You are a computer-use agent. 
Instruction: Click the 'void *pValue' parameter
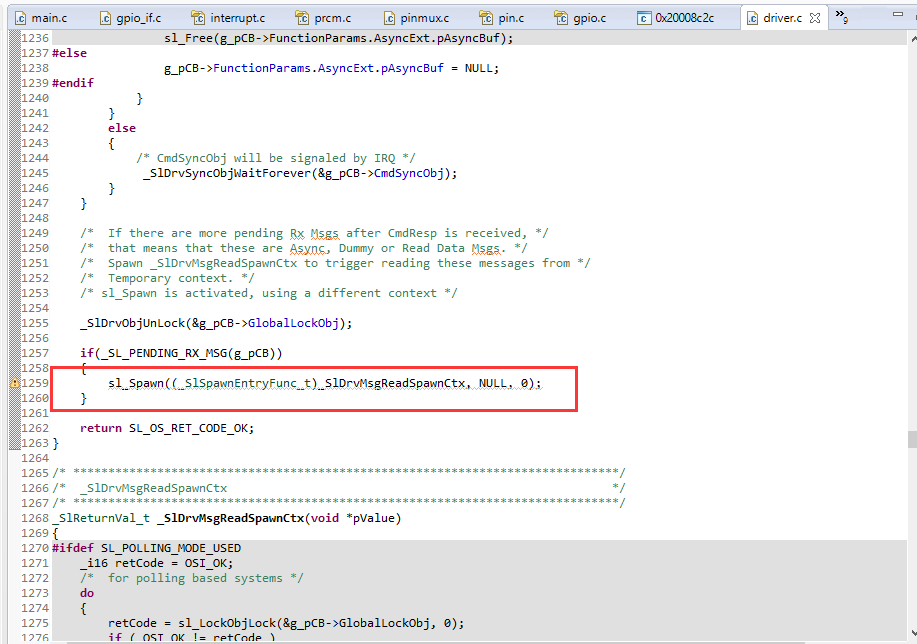pyautogui.click(x=352, y=518)
